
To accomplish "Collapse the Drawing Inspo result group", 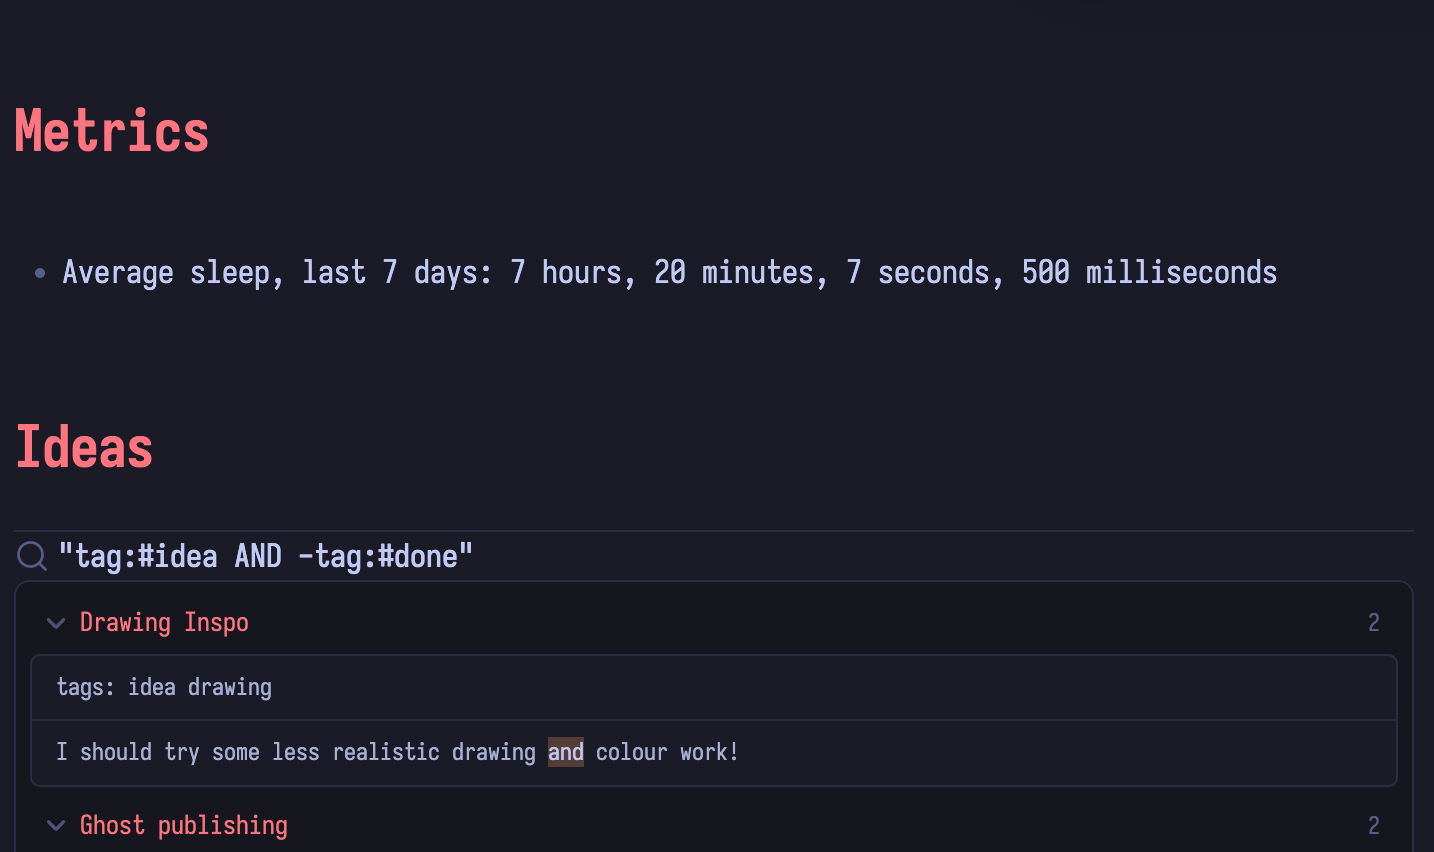I will pos(56,623).
